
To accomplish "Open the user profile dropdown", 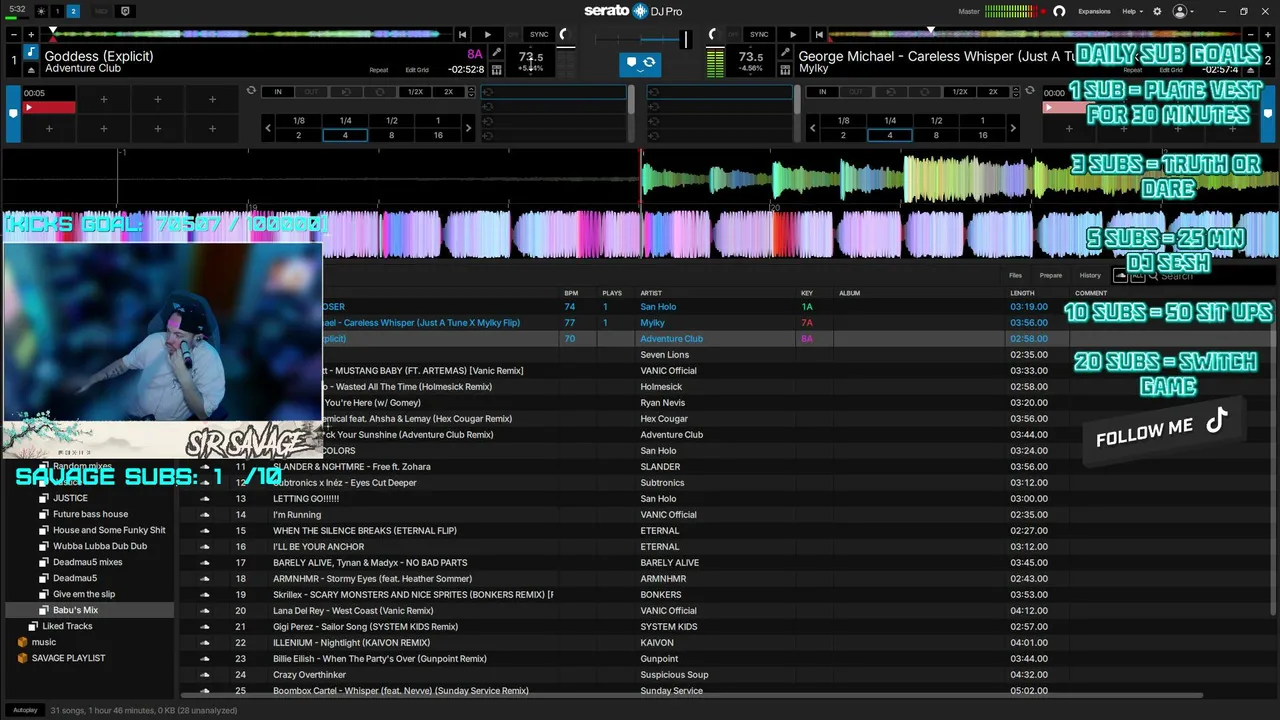I will click(1183, 11).
